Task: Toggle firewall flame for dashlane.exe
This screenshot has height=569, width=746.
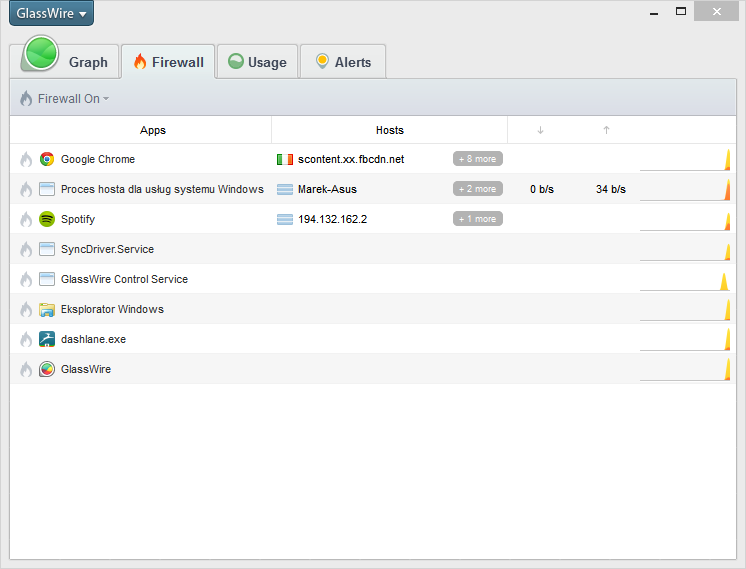Action: [x=26, y=339]
